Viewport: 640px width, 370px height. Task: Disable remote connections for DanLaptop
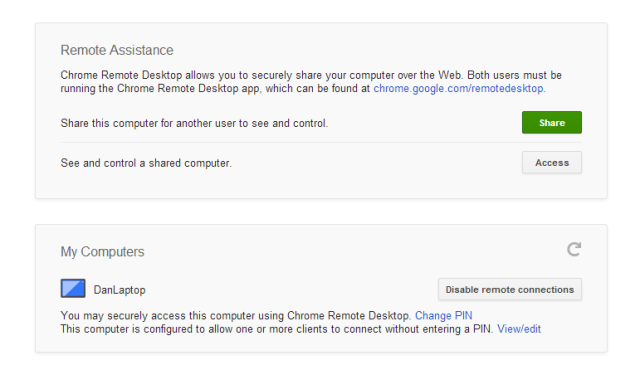point(510,290)
